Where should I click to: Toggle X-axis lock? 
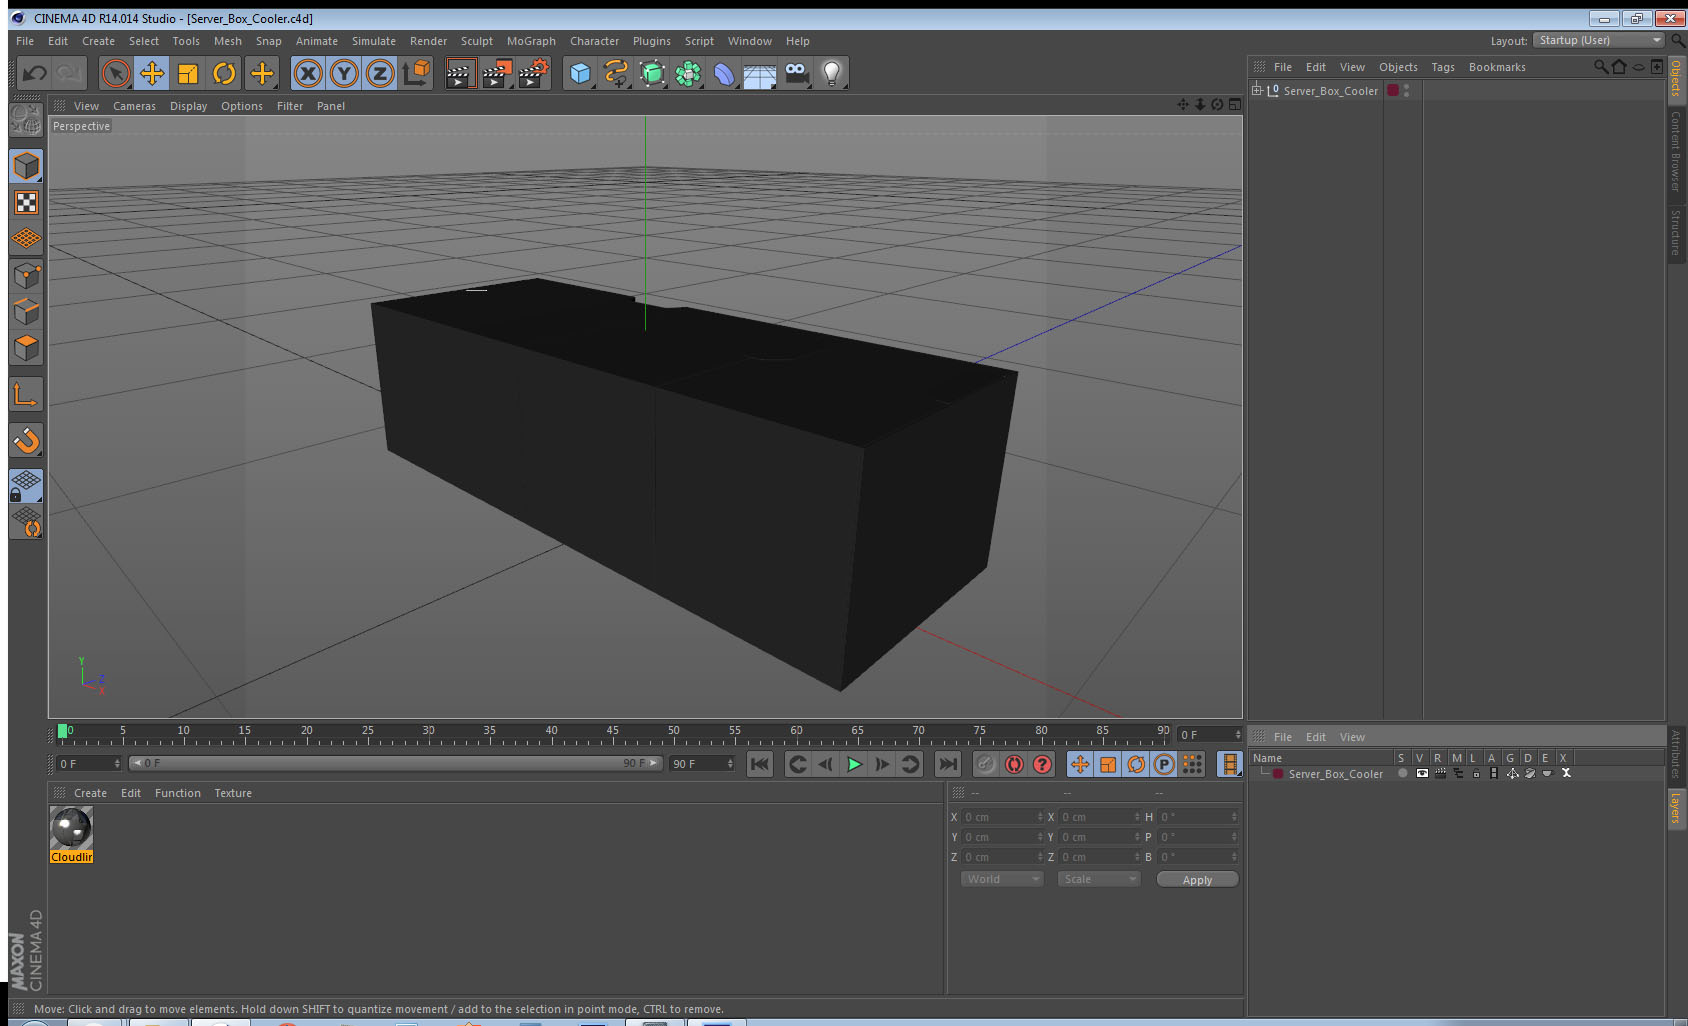[x=308, y=73]
